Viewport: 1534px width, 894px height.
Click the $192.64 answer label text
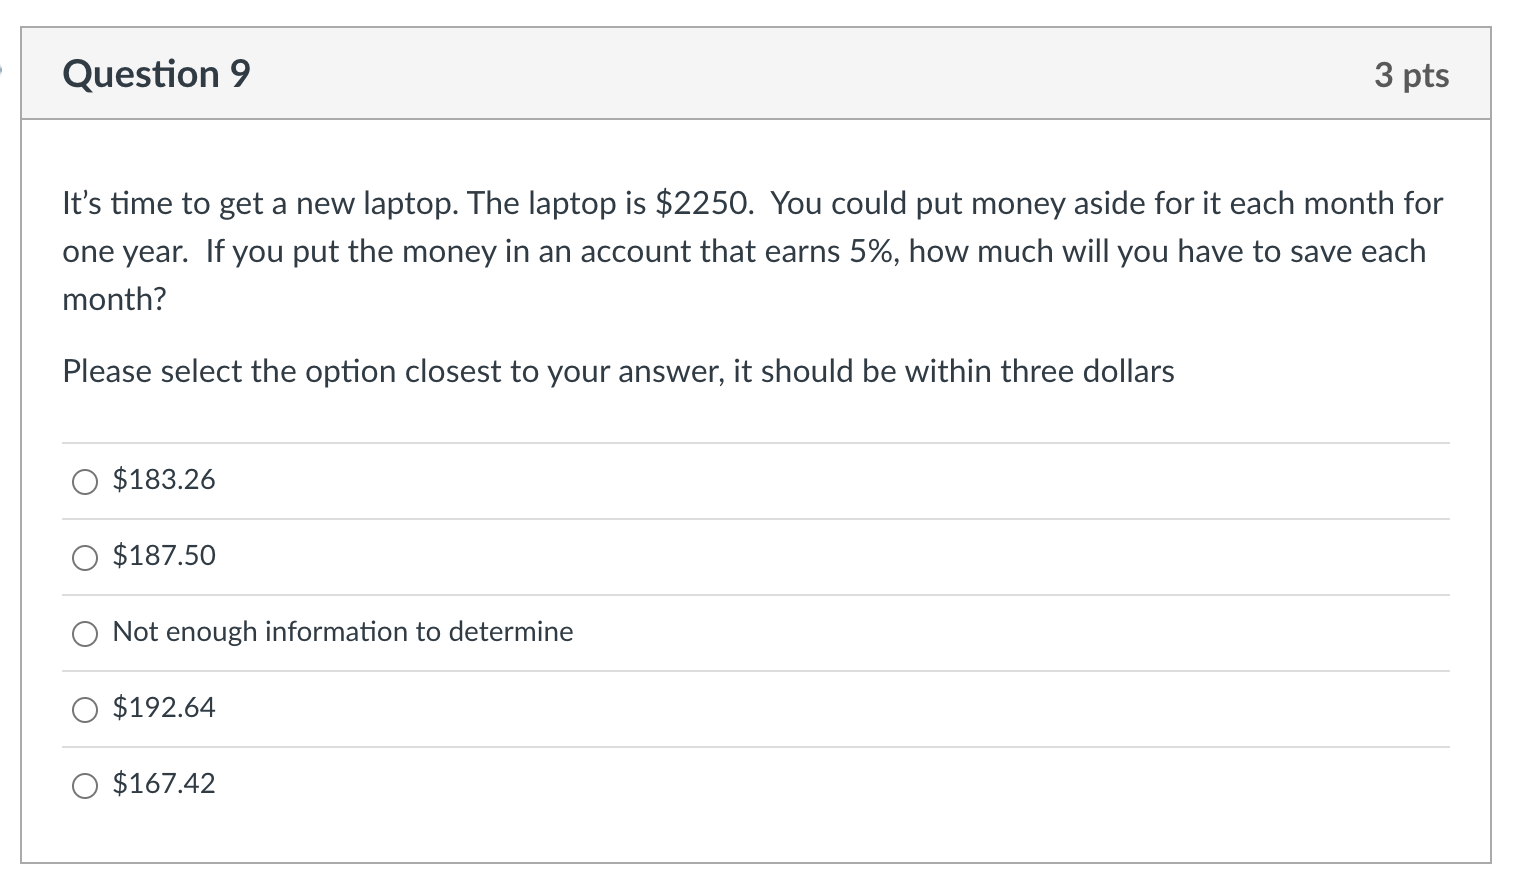pos(163,708)
